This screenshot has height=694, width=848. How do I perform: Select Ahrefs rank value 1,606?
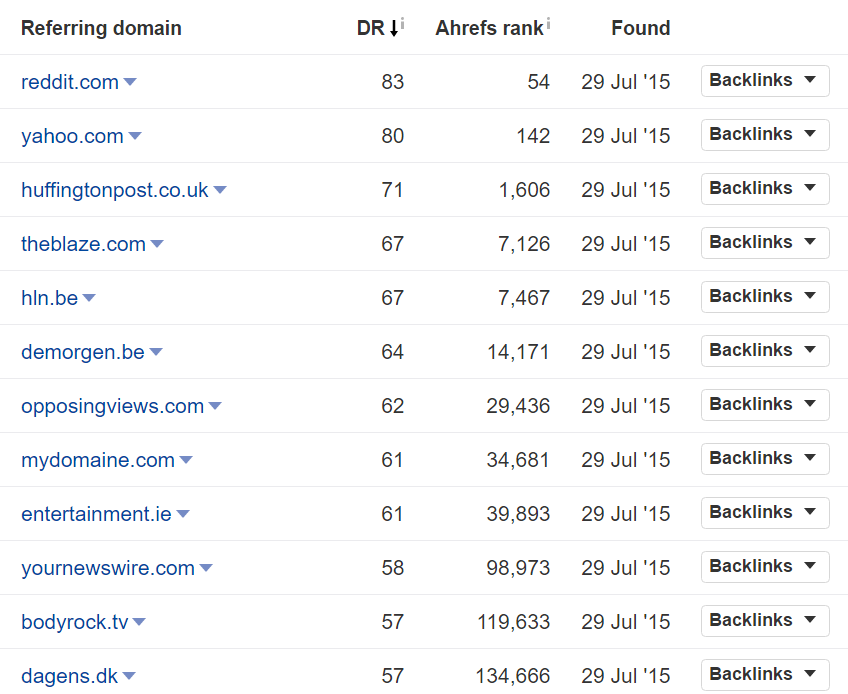[525, 190]
